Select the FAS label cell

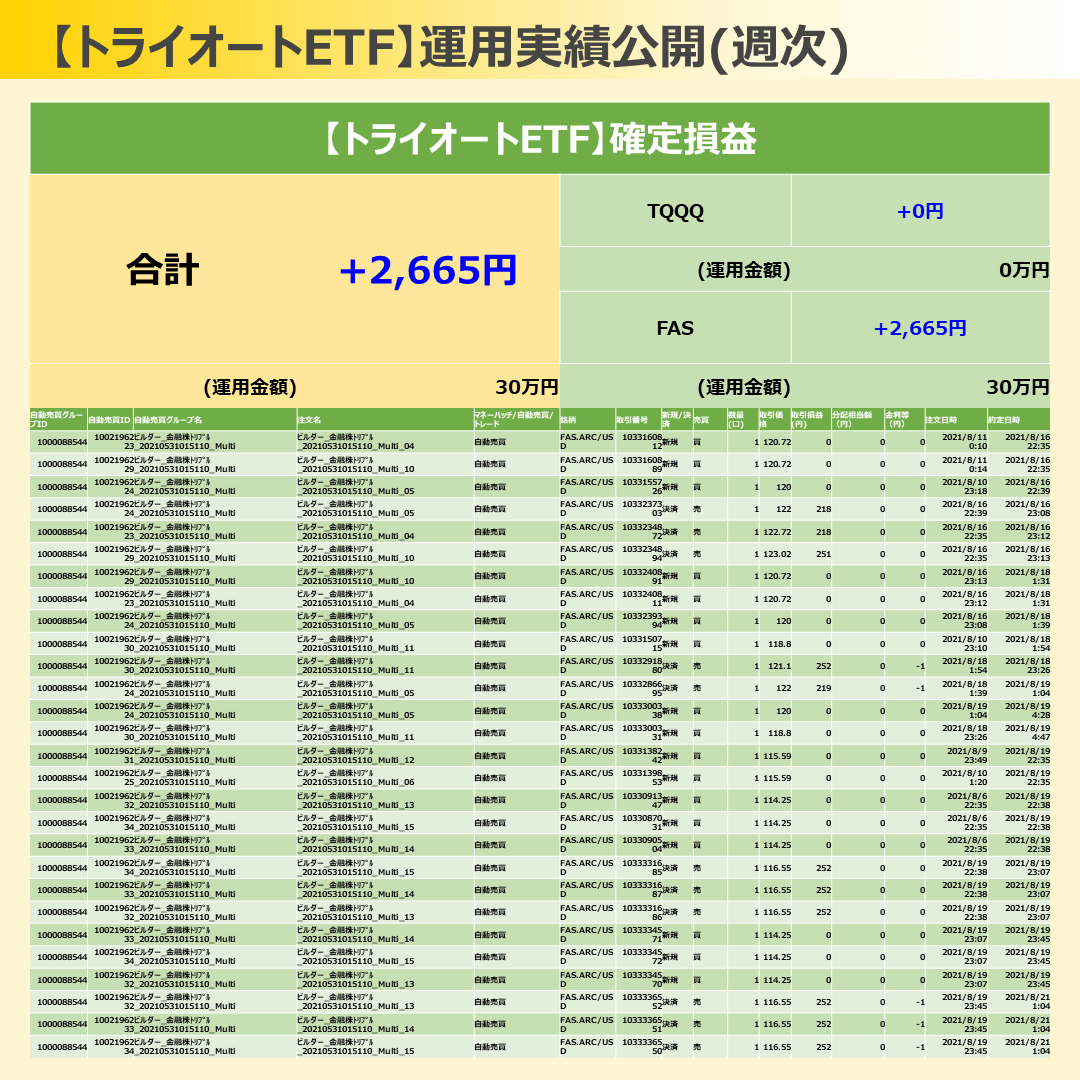coord(676,328)
